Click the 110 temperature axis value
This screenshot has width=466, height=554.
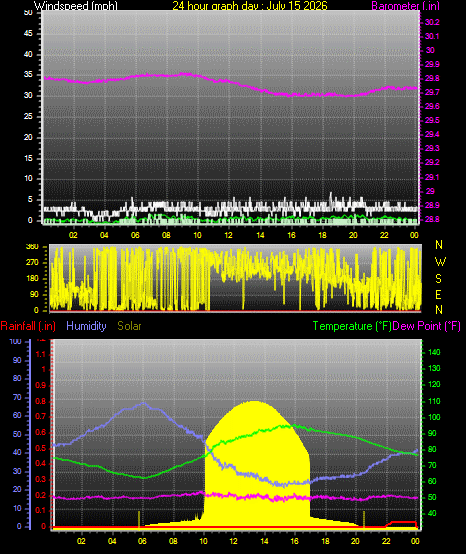pos(434,401)
